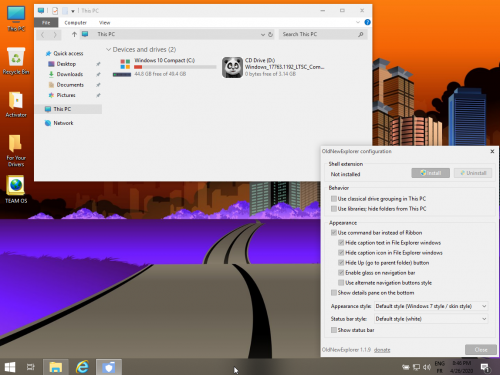Open File Explorer from the taskbar
Screen dimensions: 500x375
56,367
